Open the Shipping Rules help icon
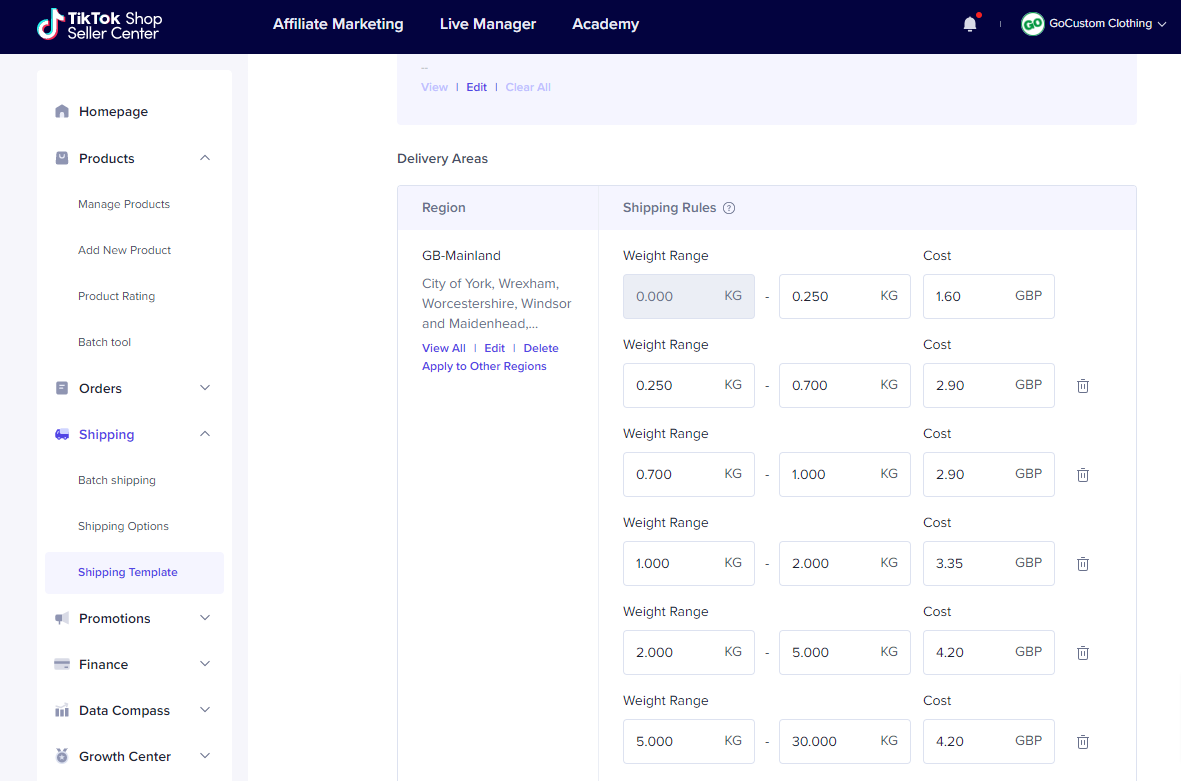 click(x=729, y=209)
